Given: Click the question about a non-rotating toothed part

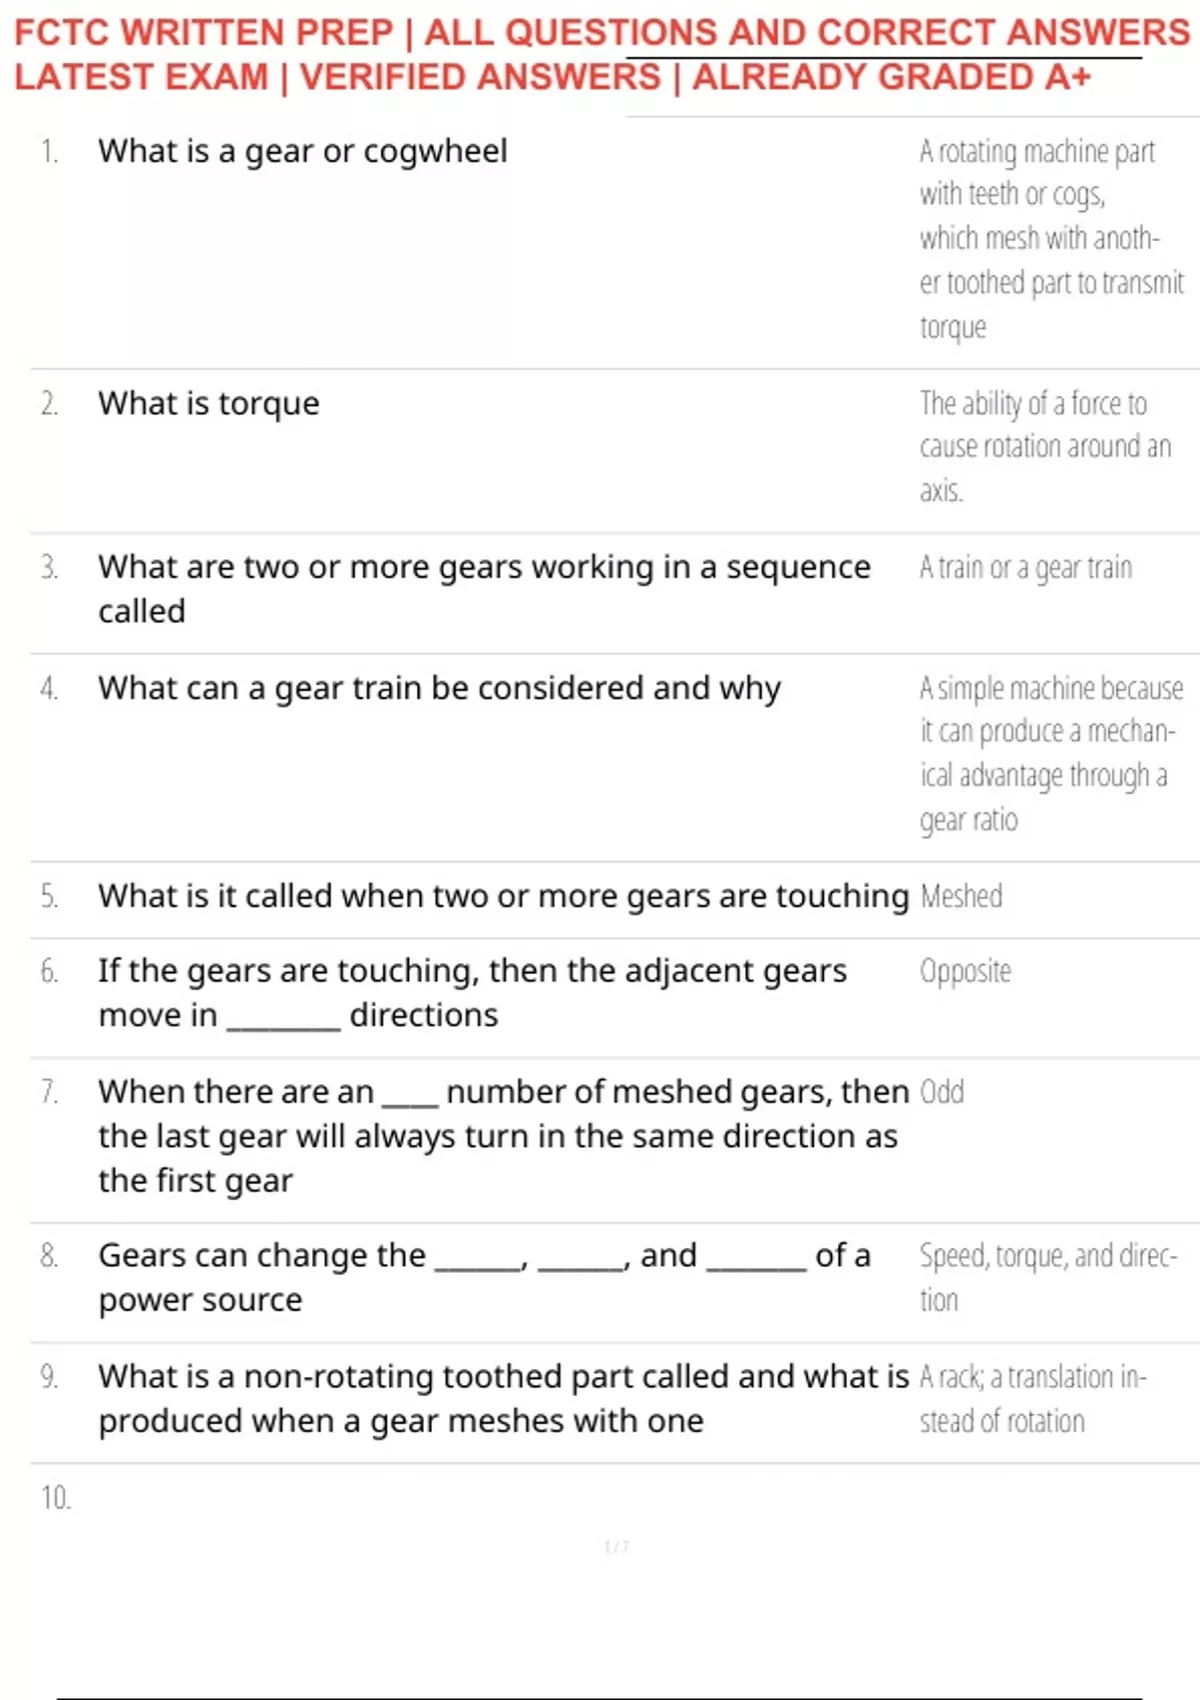Looking at the screenshot, I should [x=503, y=1398].
